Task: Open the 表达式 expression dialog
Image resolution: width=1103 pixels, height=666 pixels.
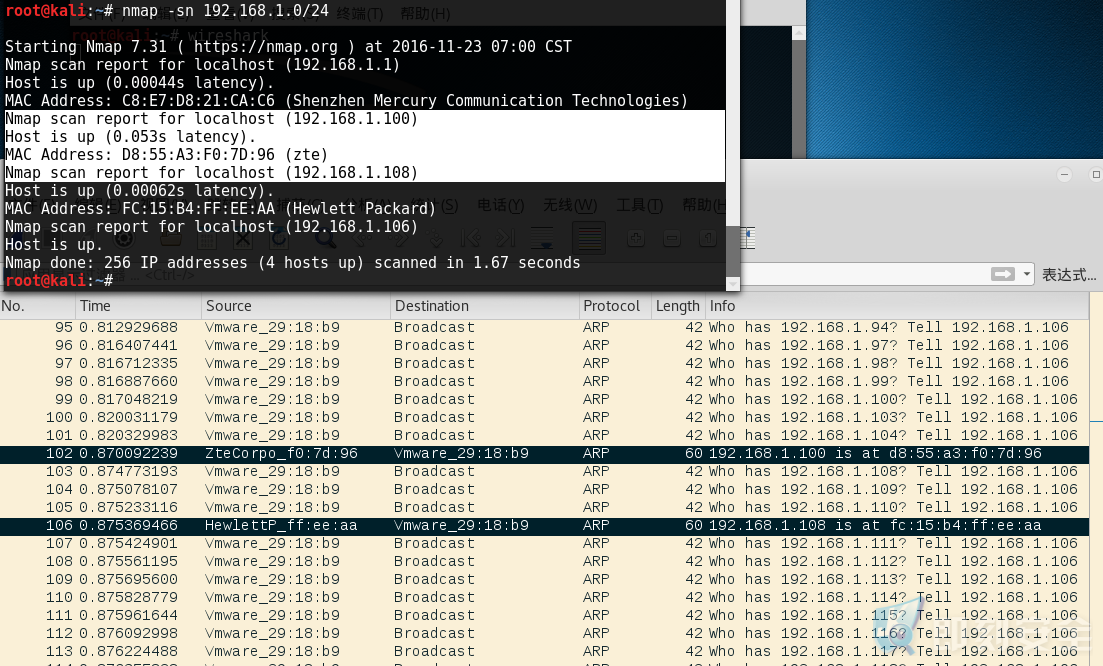Action: (x=1069, y=274)
